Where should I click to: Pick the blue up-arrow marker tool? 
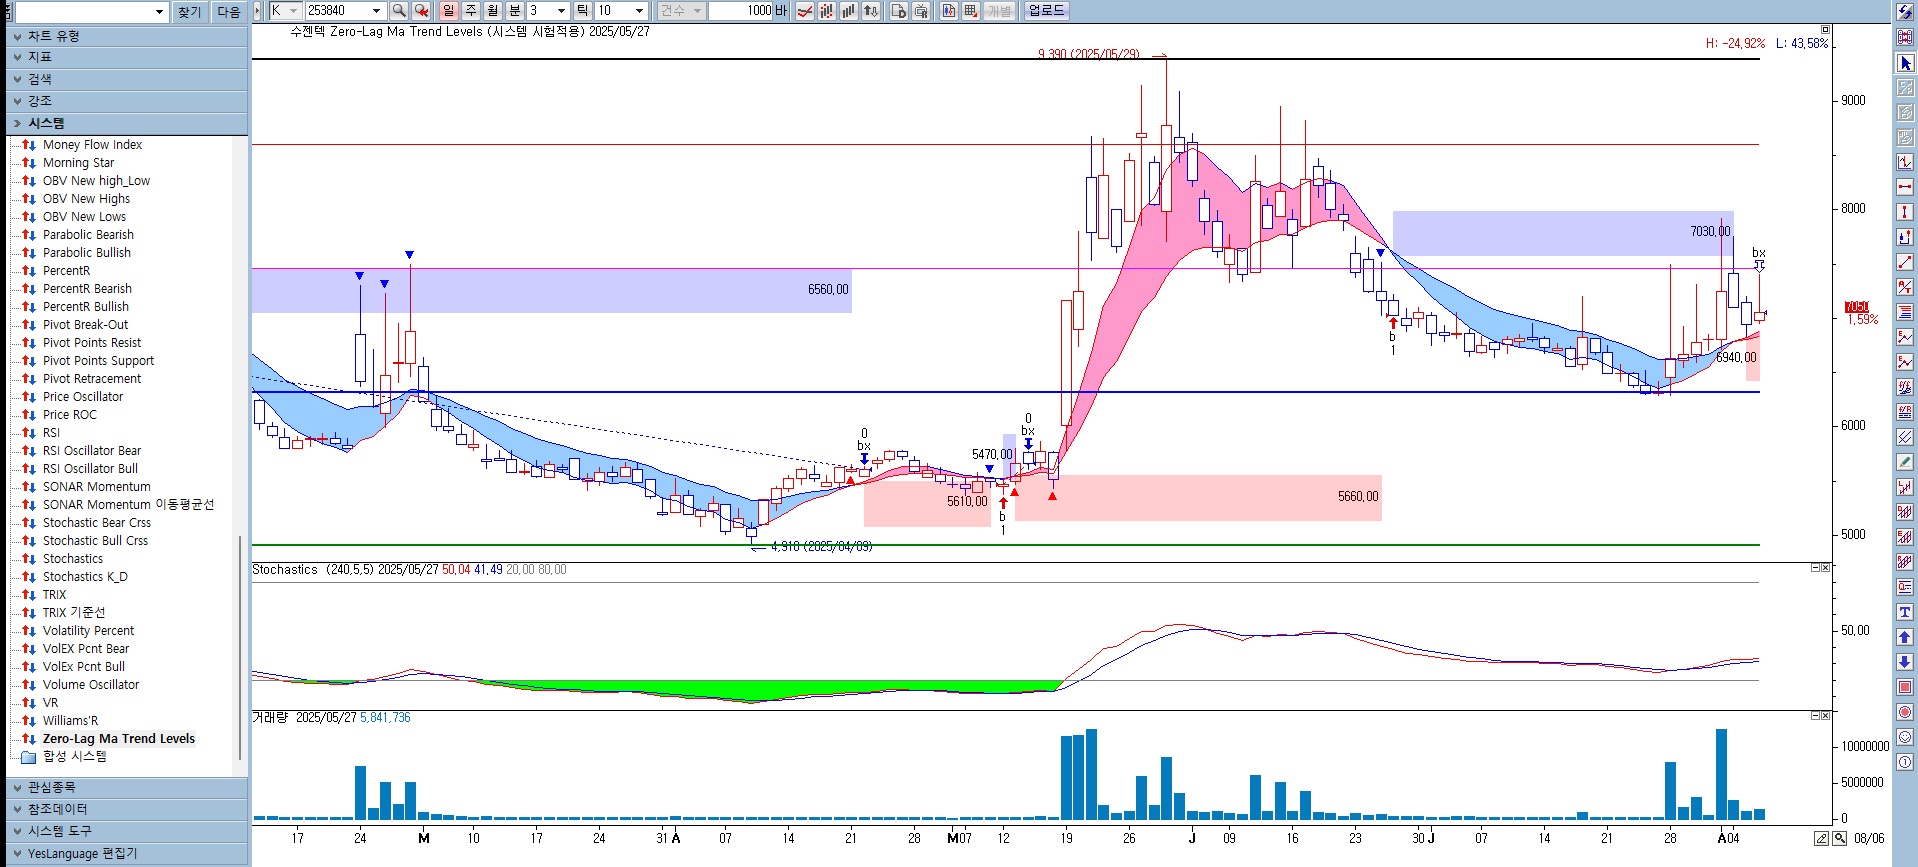(1905, 637)
